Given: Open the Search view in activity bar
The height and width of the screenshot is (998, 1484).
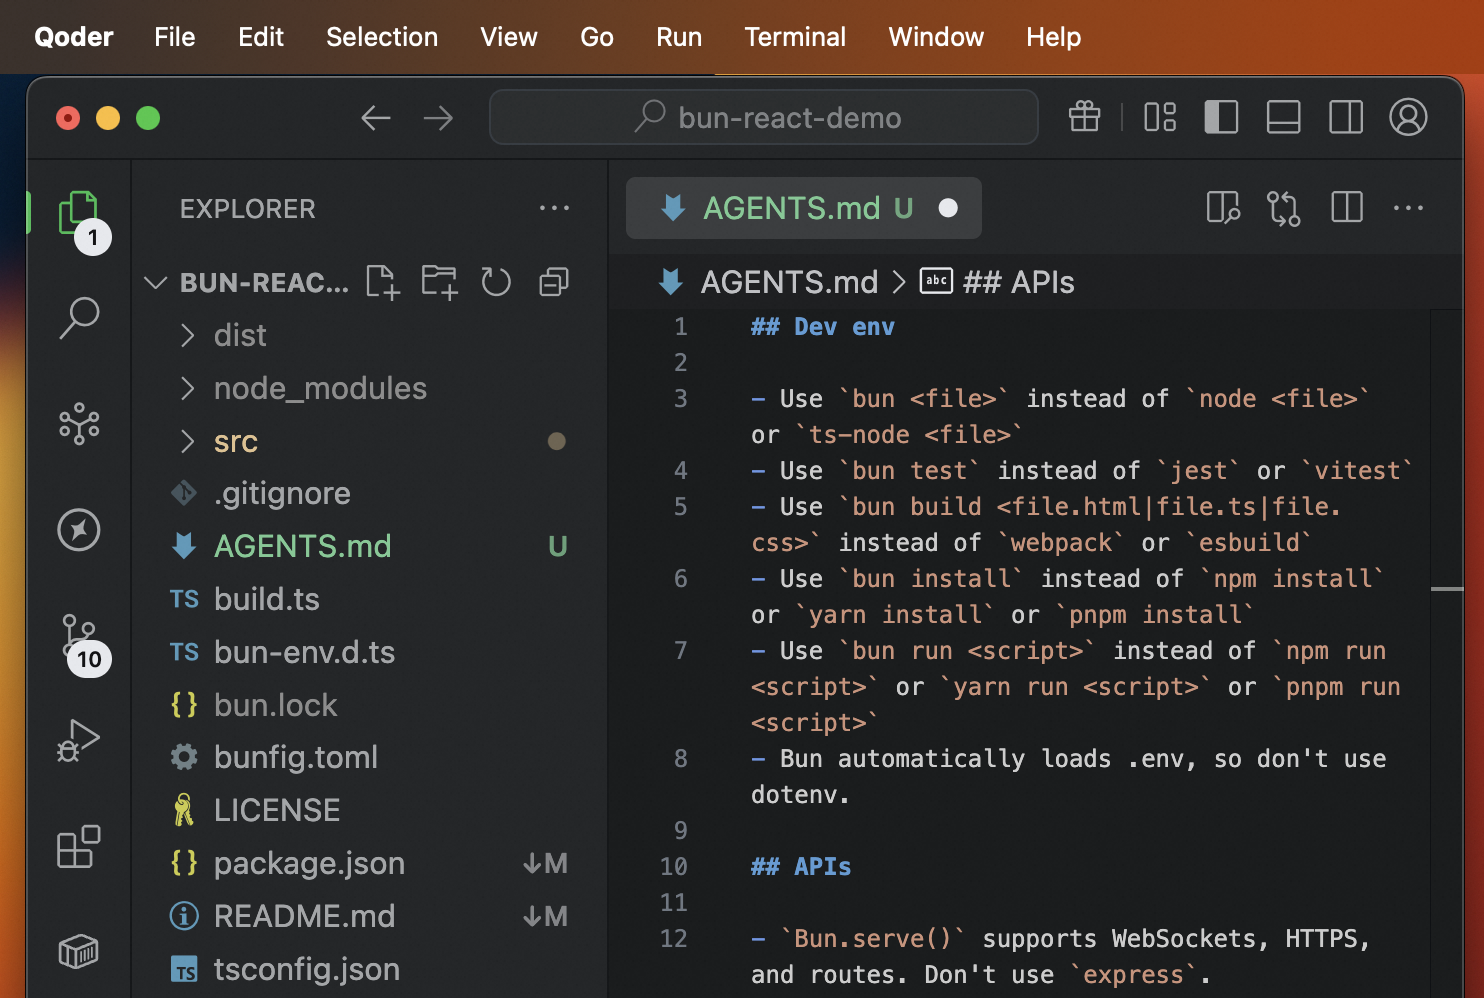Looking at the screenshot, I should click(79, 319).
